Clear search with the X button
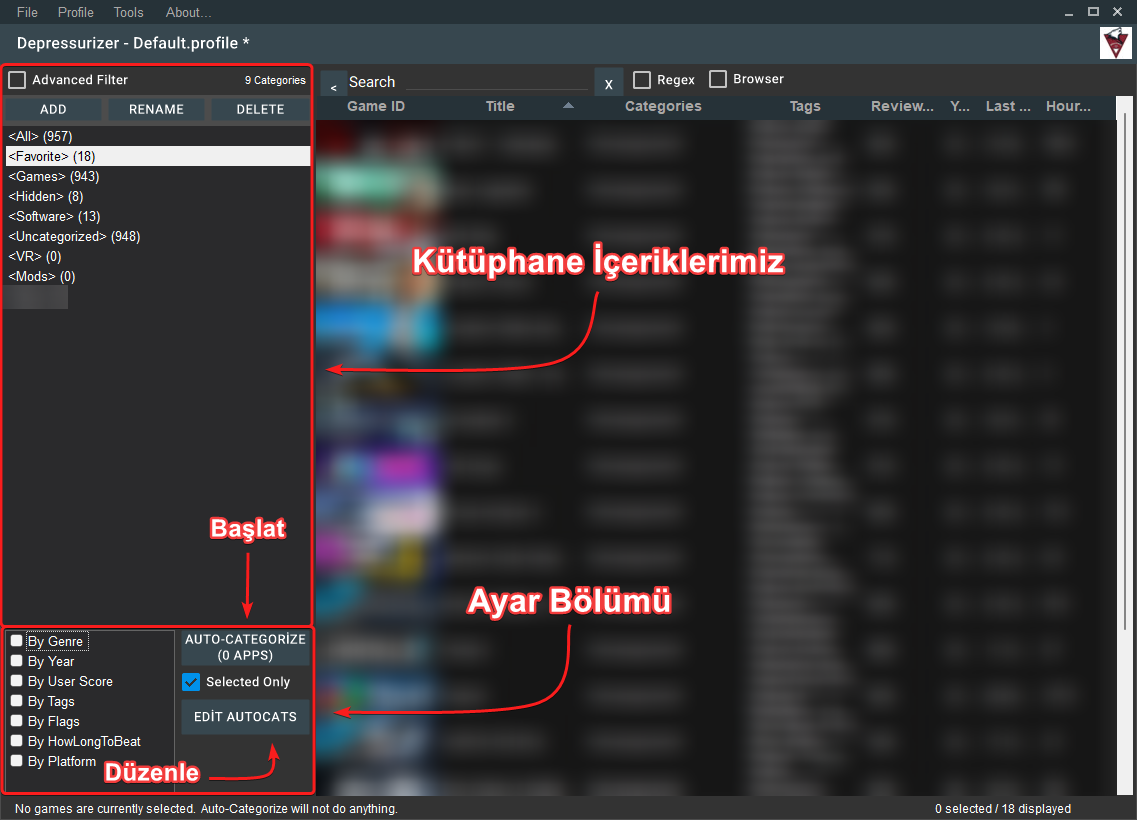This screenshot has width=1137, height=820. (x=608, y=84)
